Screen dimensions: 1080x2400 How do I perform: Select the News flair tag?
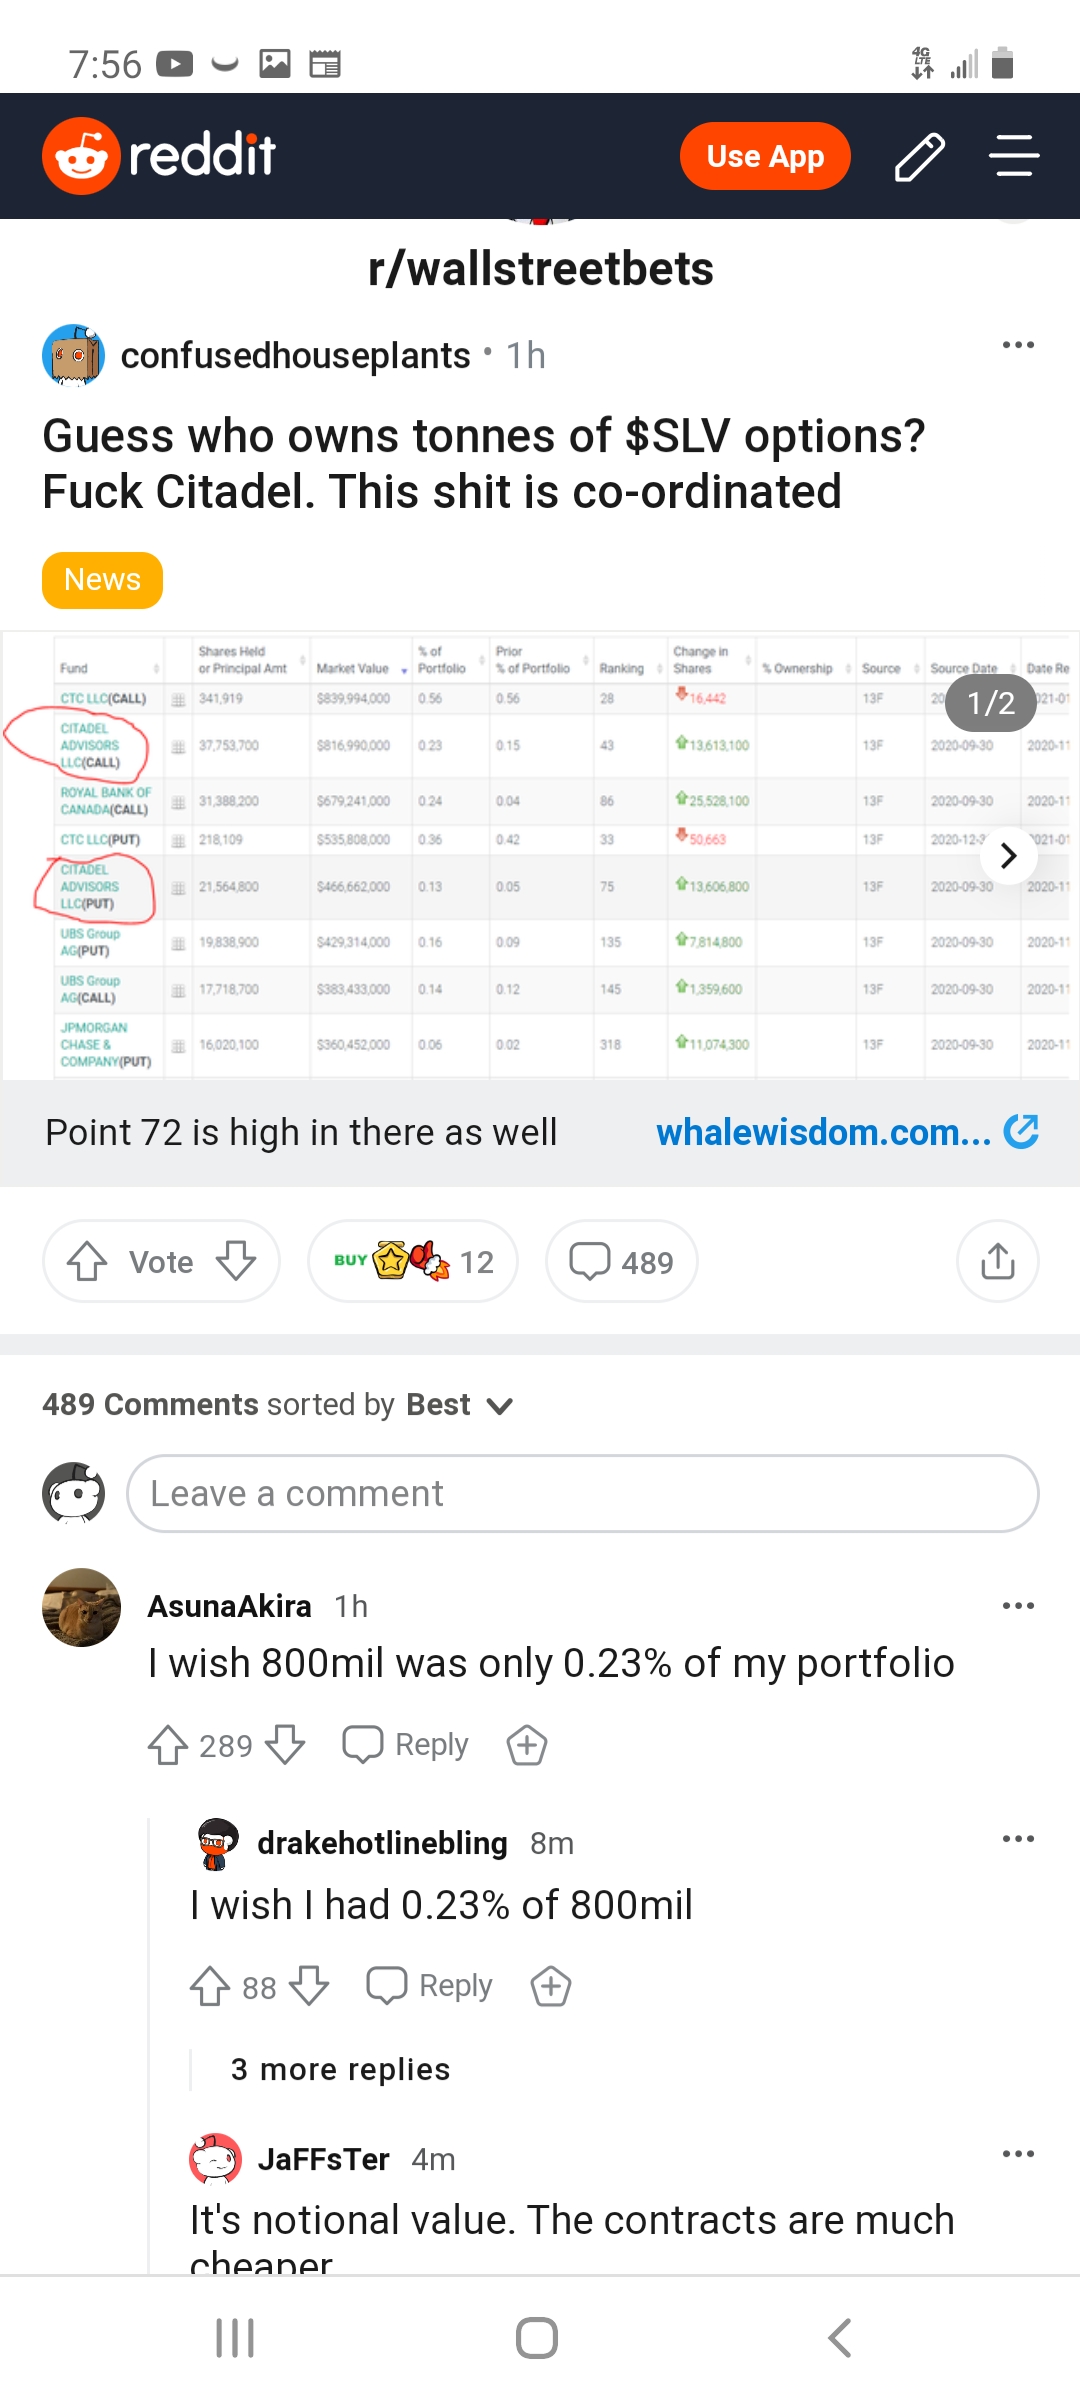(x=102, y=580)
